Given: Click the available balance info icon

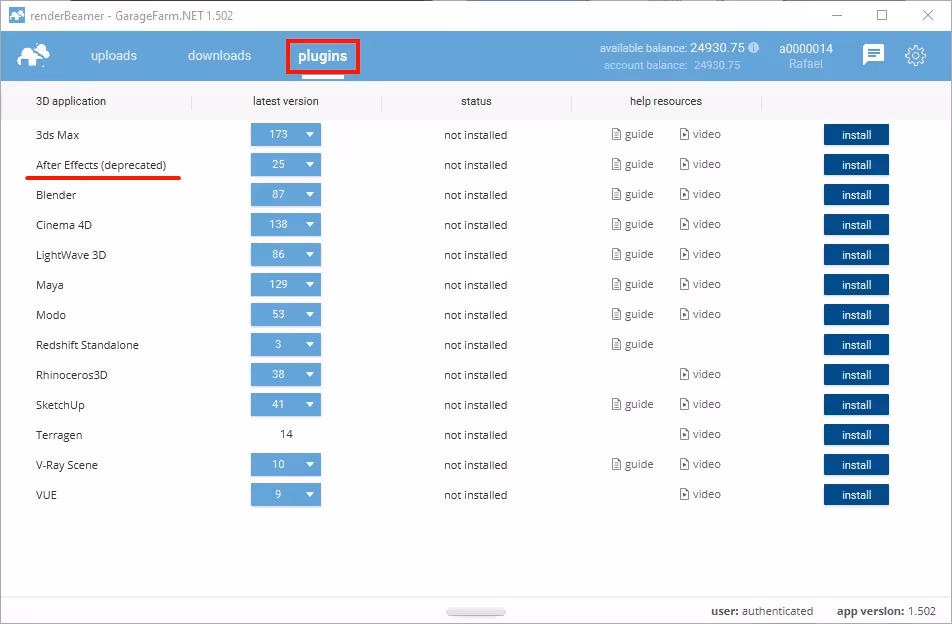Looking at the screenshot, I should [753, 47].
